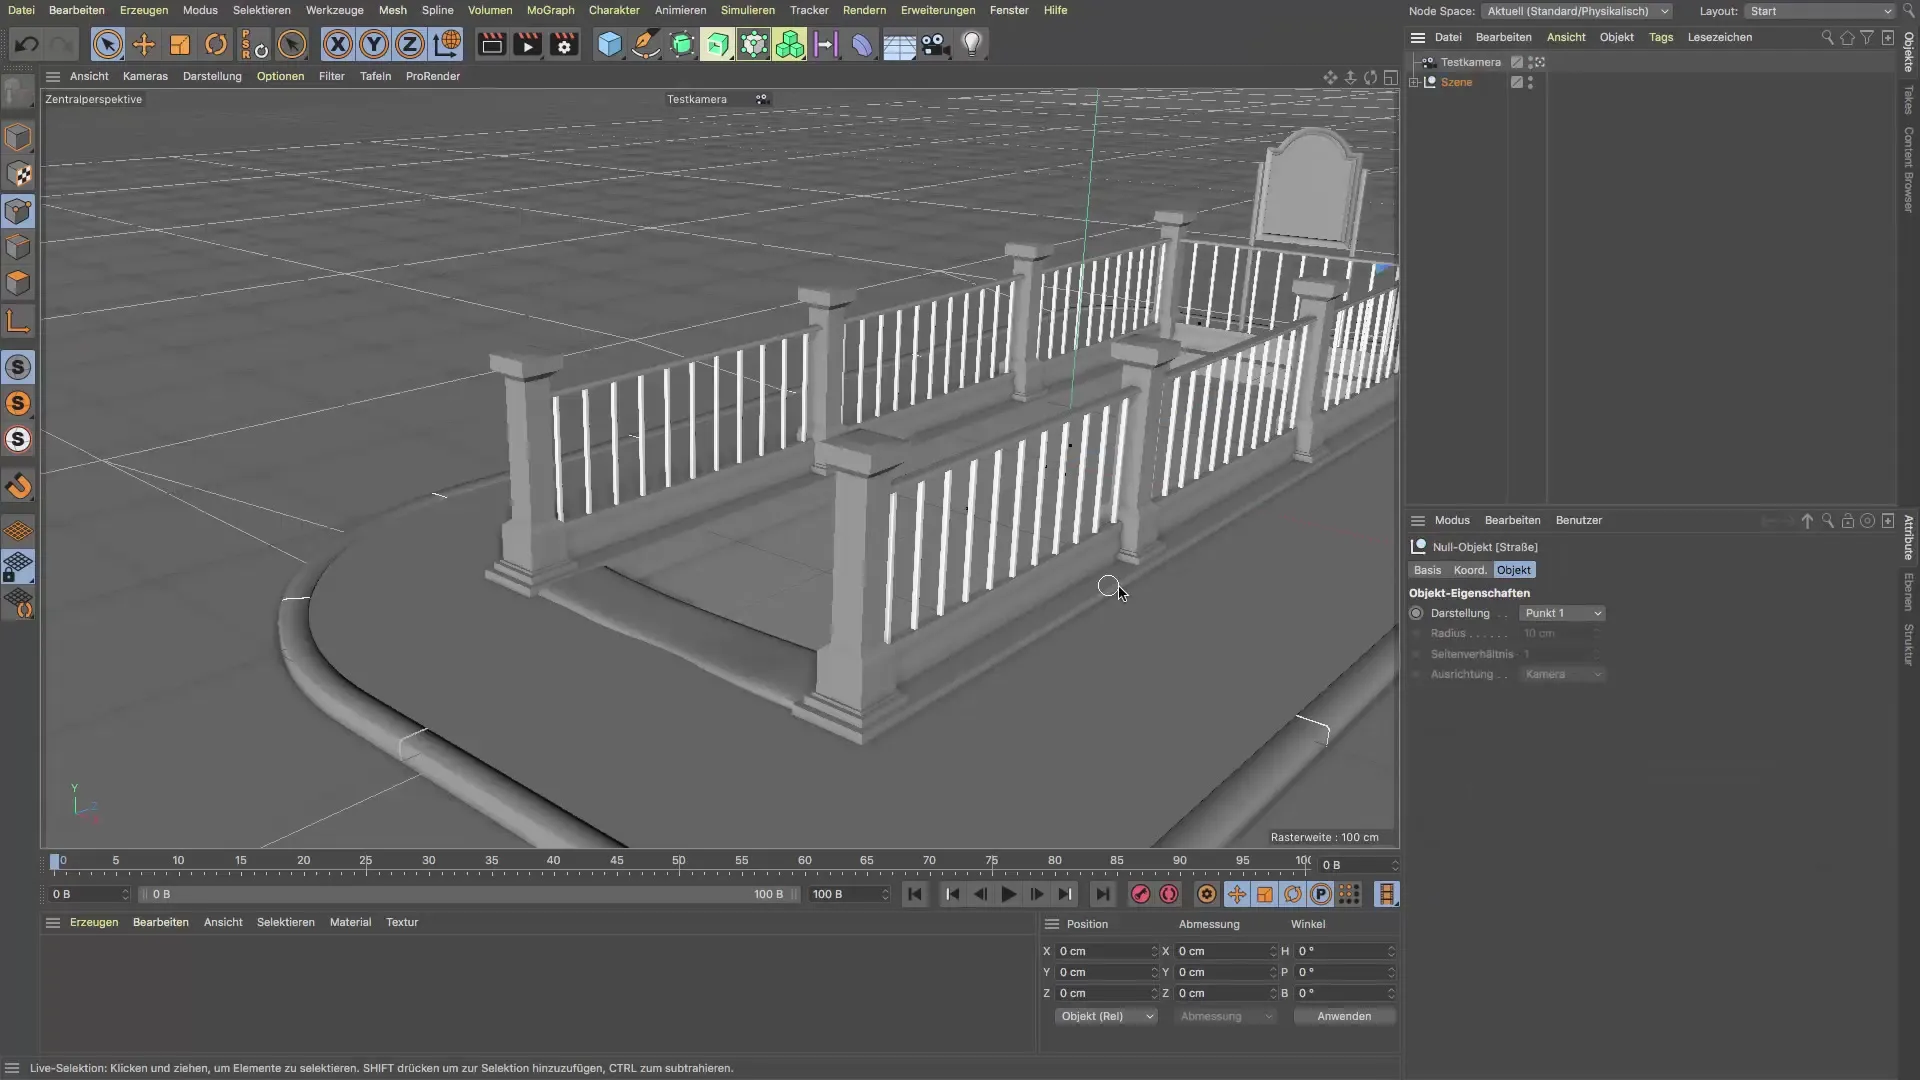Image resolution: width=1920 pixels, height=1080 pixels.
Task: Click the world coordinate system icon
Action: coord(447,44)
